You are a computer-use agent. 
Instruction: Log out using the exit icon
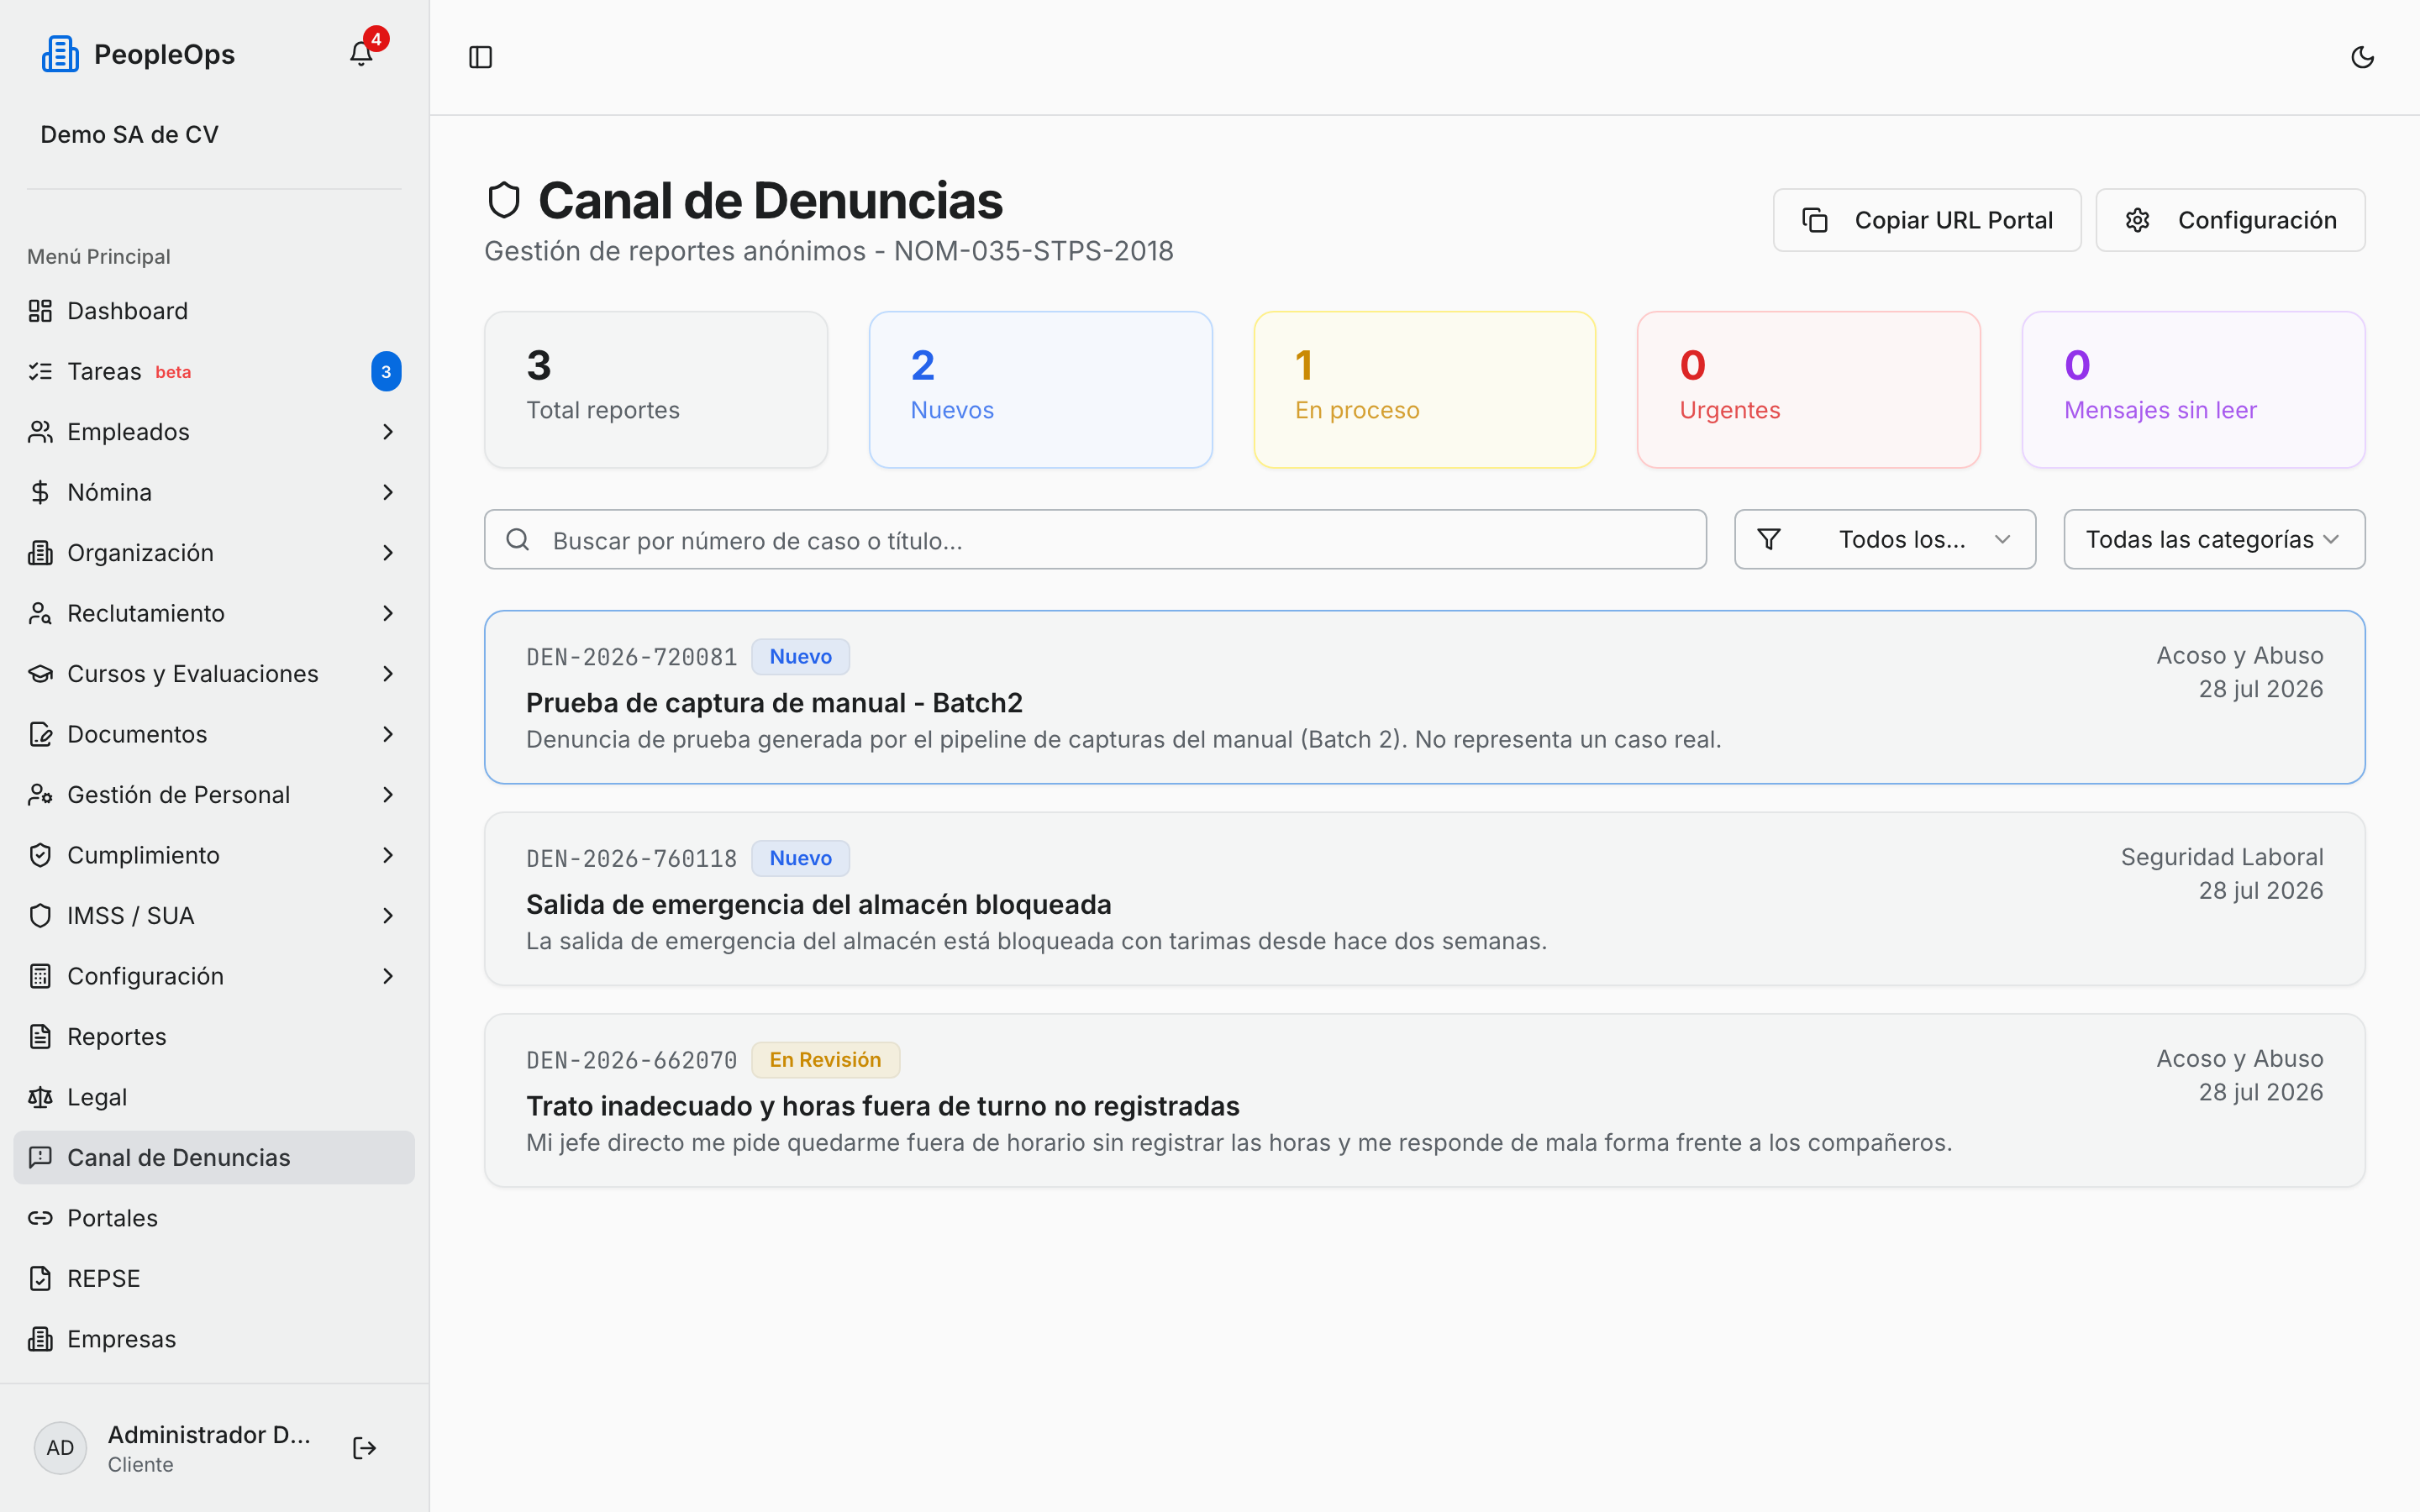364,1448
